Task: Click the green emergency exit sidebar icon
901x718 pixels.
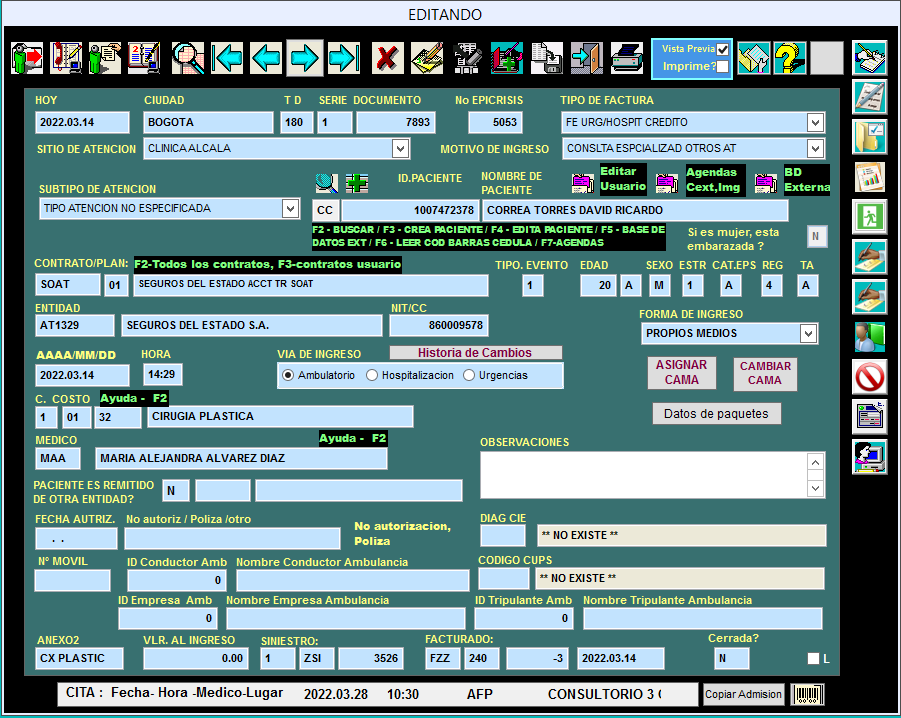Action: 869,217
